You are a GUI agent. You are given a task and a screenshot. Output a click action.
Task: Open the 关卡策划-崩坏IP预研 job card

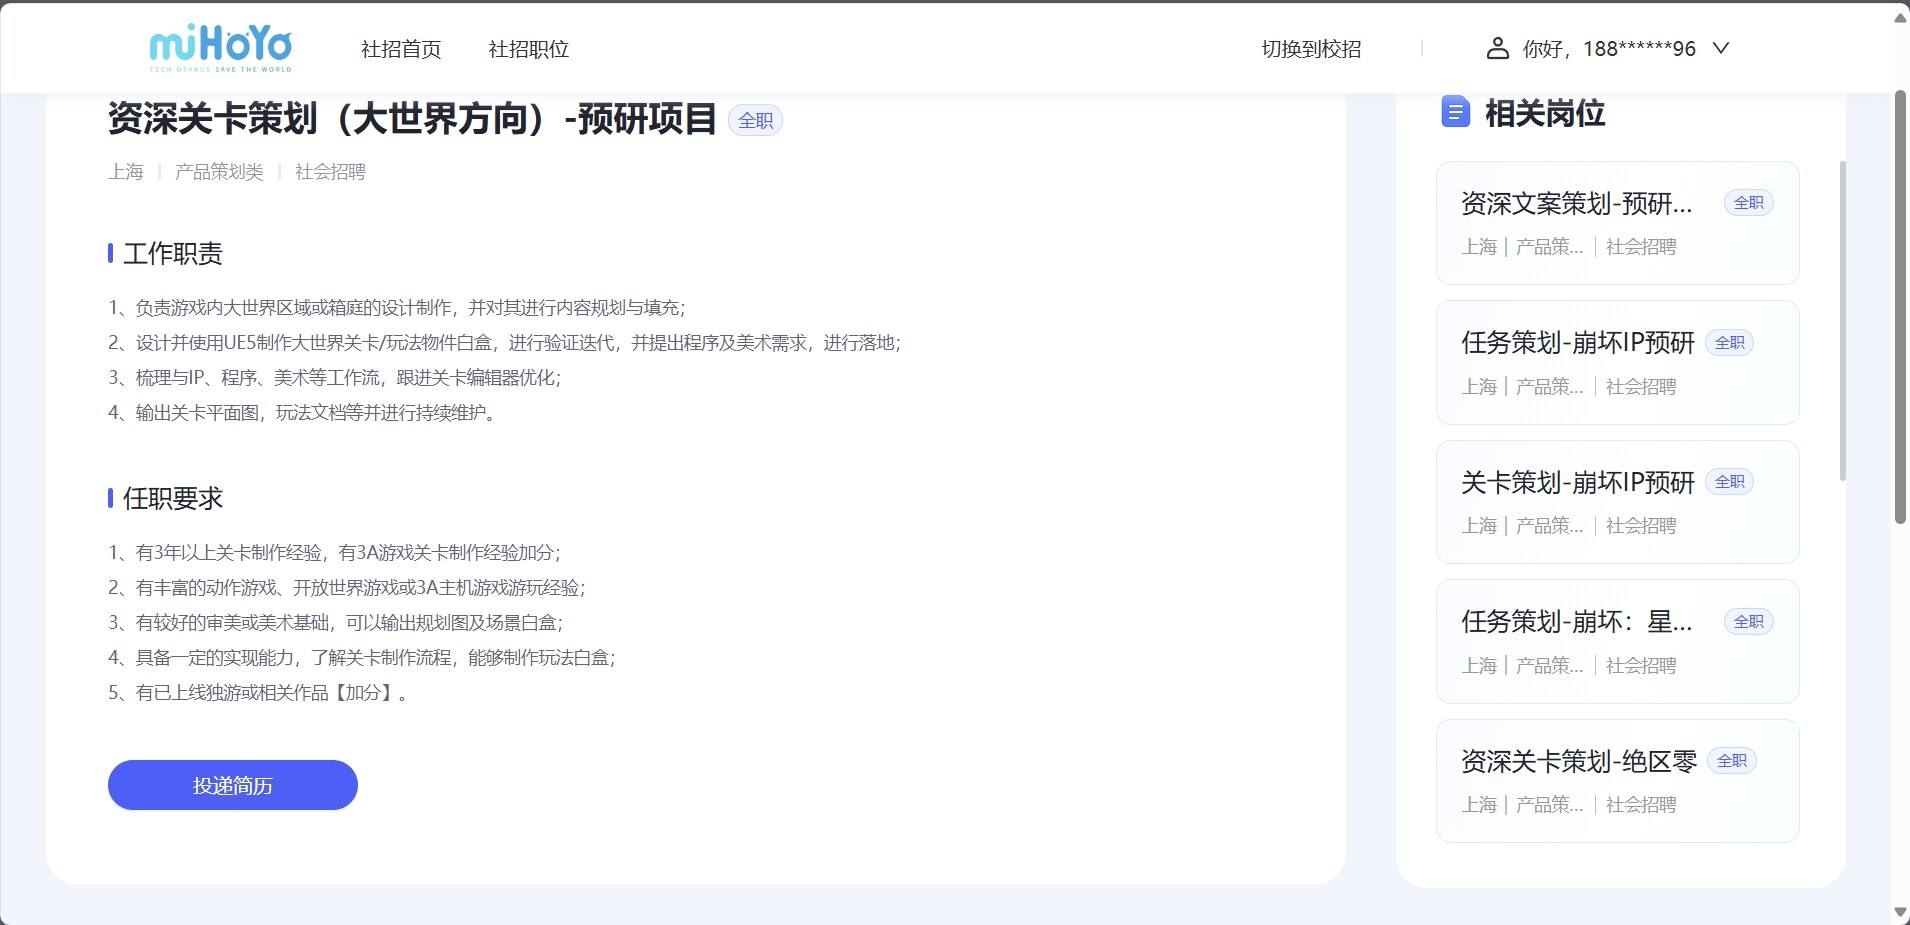pyautogui.click(x=1617, y=502)
